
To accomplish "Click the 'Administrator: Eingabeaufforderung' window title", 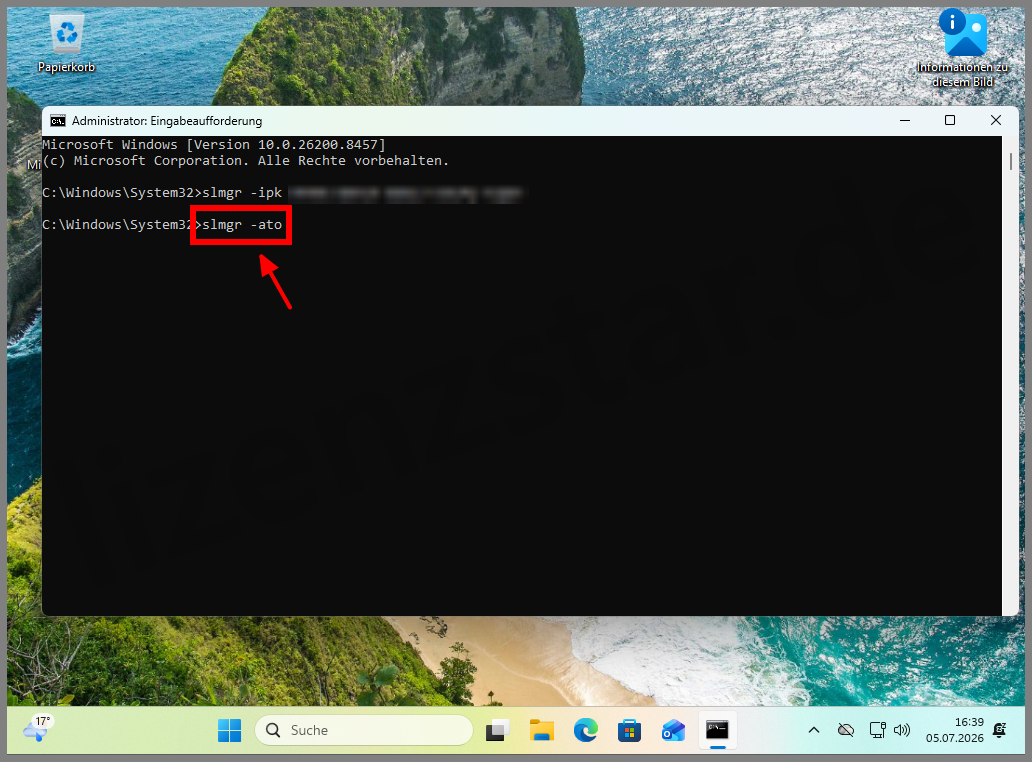I will pyautogui.click(x=167, y=121).
